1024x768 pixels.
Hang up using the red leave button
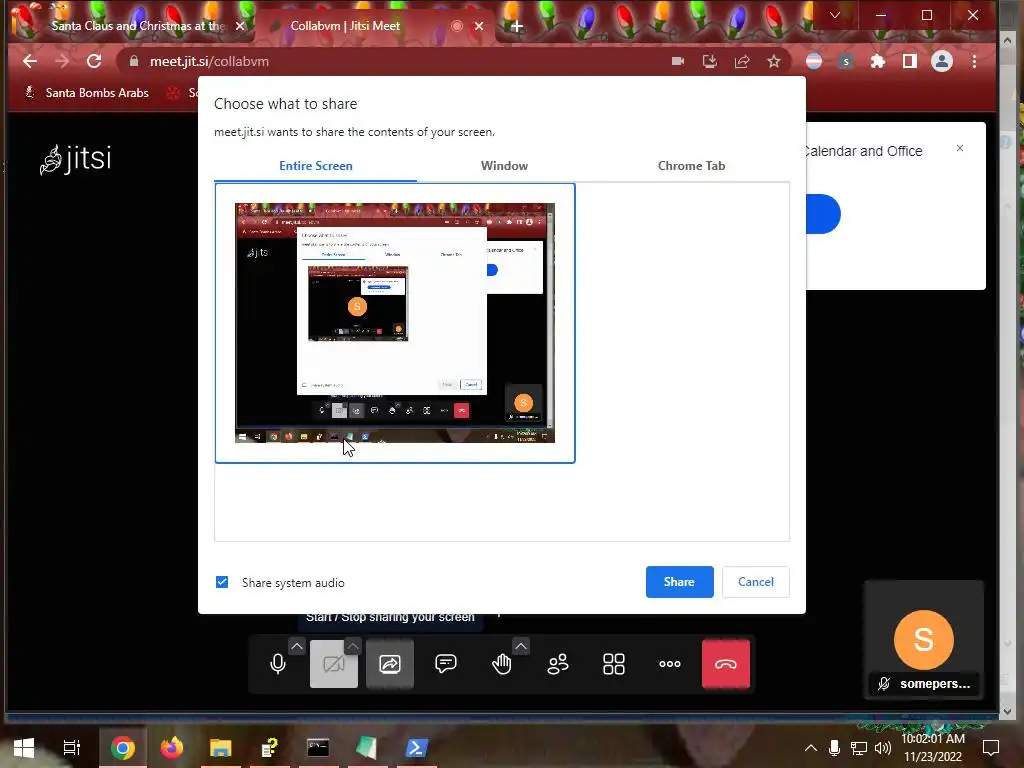point(726,664)
